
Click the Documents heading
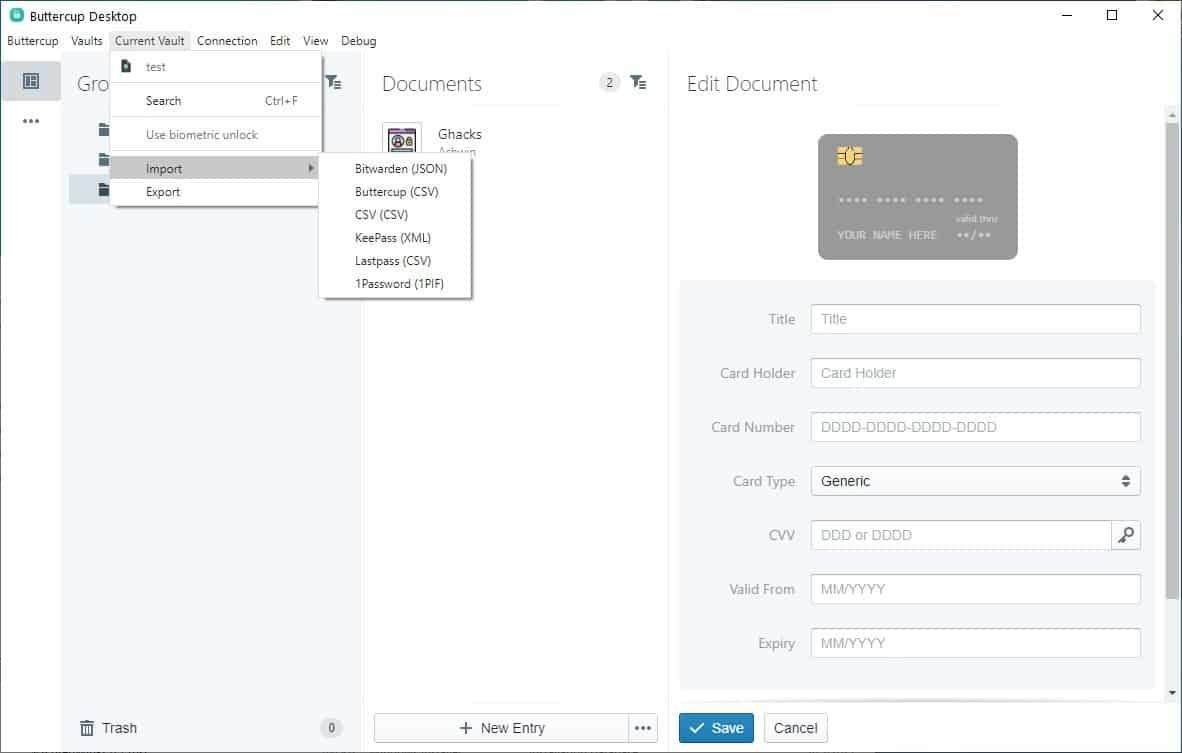click(x=432, y=84)
